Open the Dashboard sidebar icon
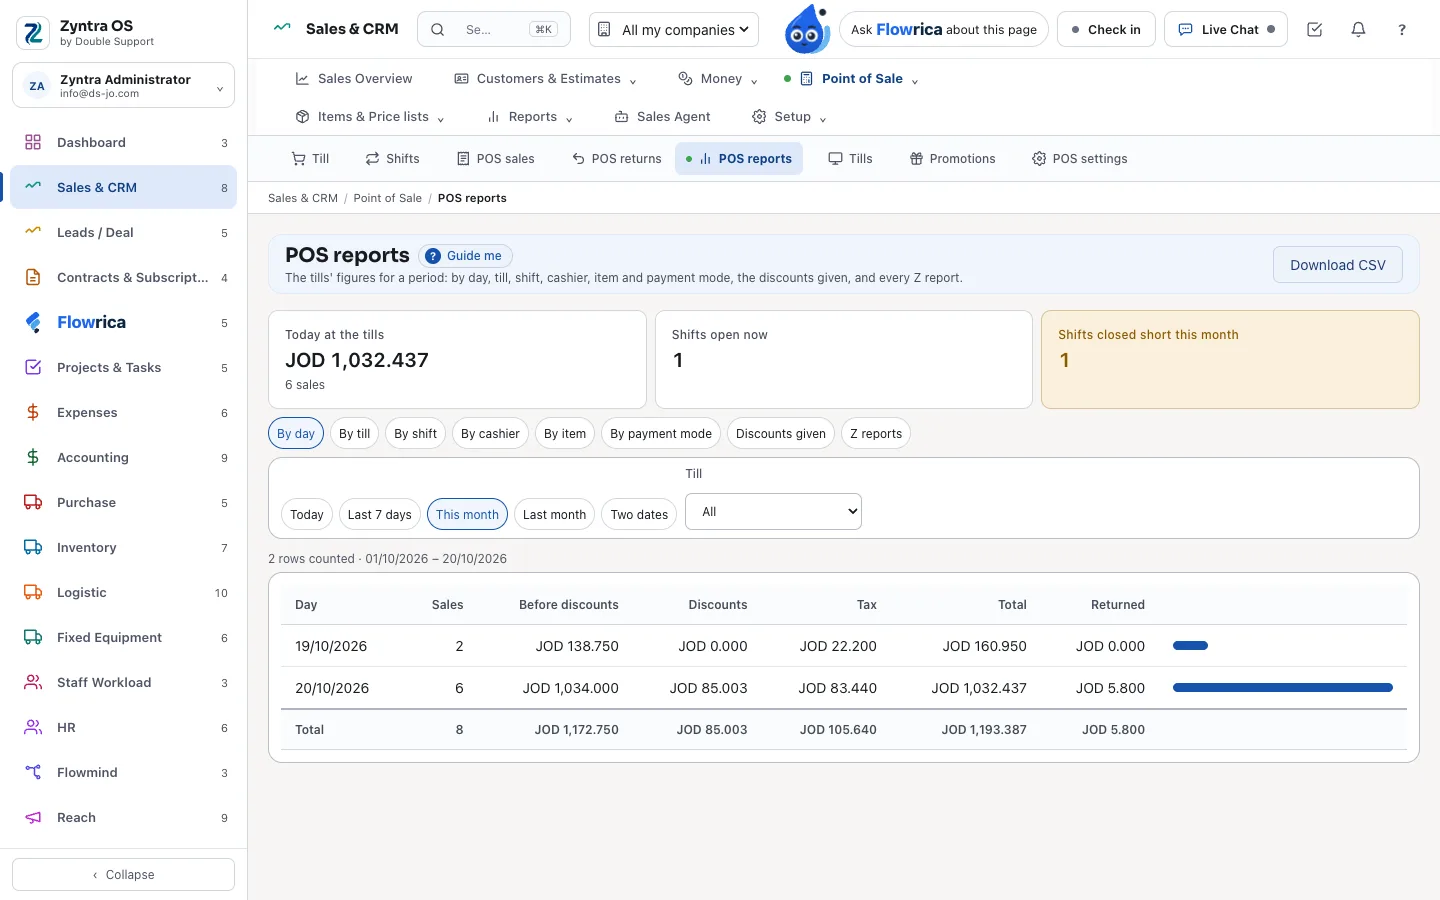1440x900 pixels. pos(33,142)
